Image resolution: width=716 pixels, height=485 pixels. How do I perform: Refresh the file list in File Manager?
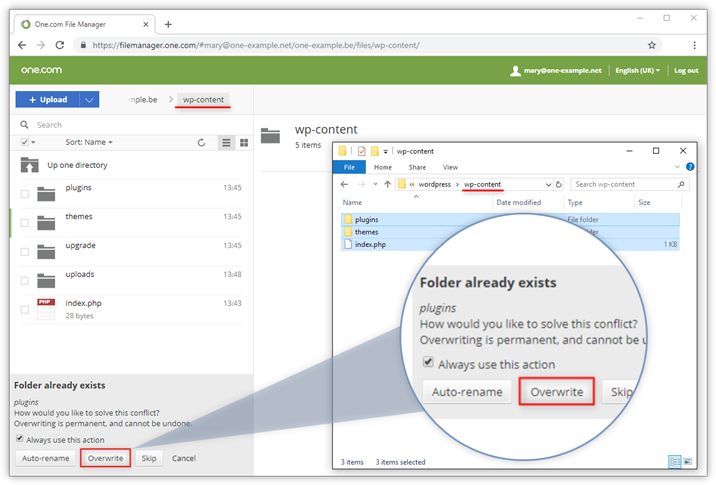(x=201, y=142)
